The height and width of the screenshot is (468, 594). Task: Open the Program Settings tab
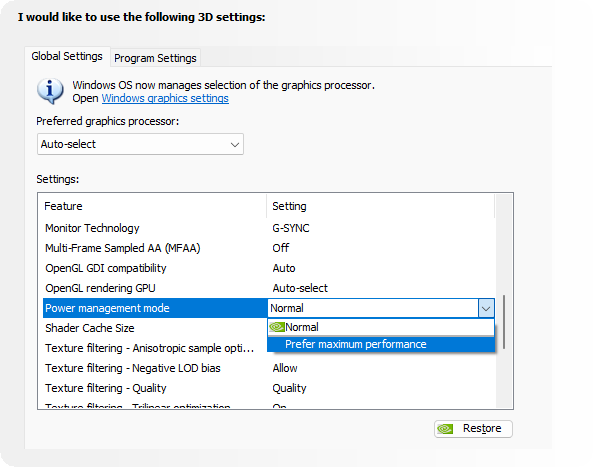pos(155,58)
